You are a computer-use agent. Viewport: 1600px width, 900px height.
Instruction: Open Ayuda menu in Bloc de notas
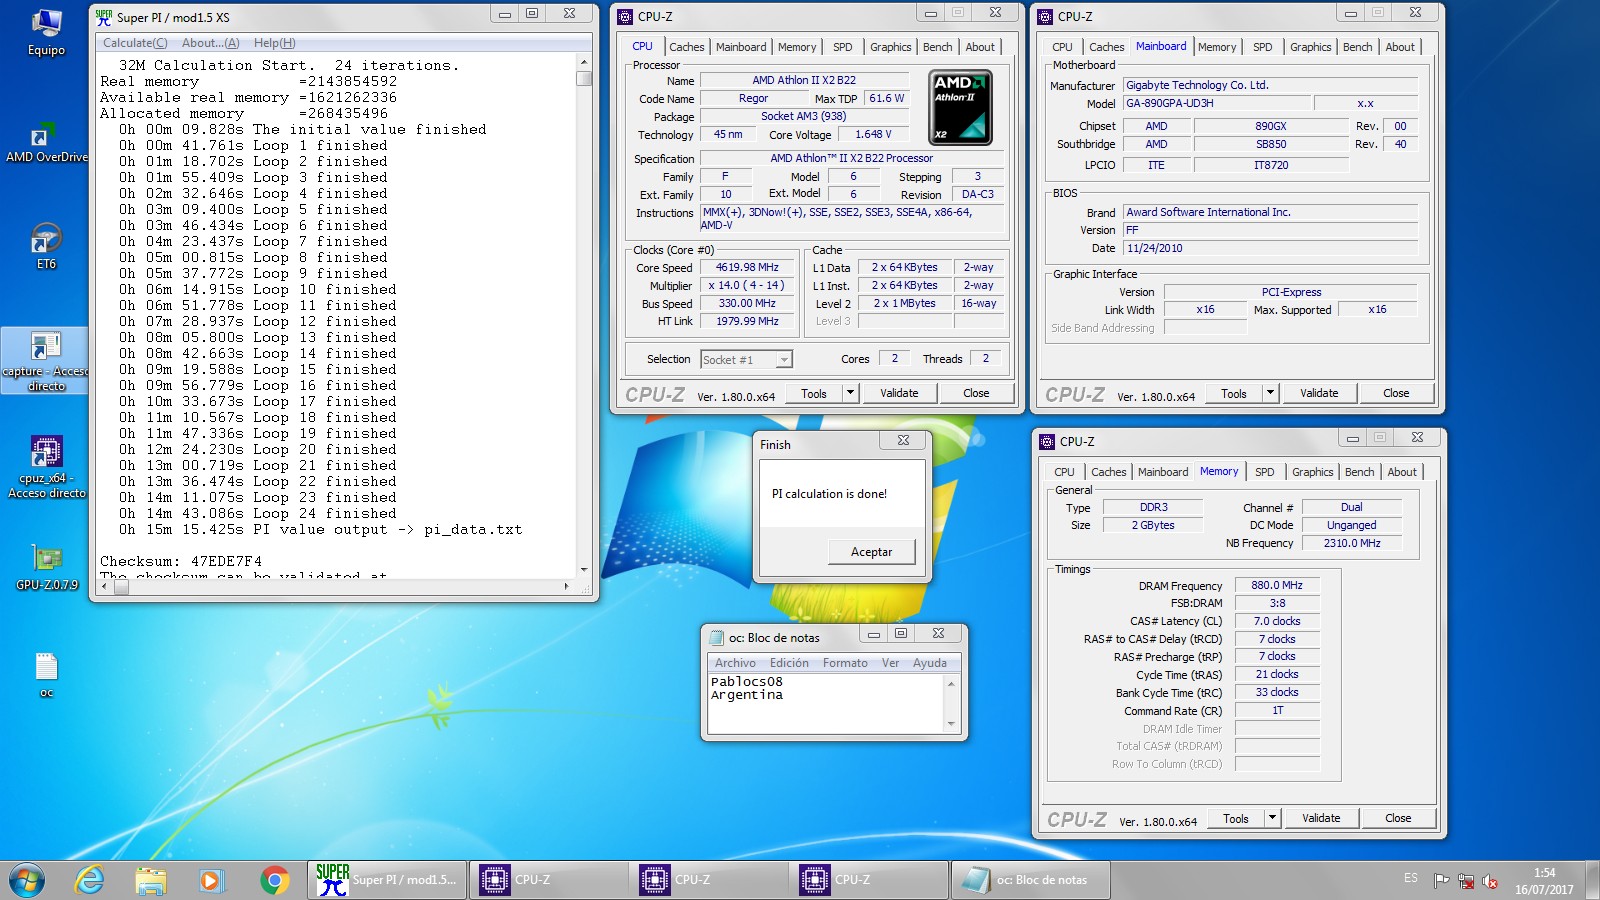tap(929, 663)
